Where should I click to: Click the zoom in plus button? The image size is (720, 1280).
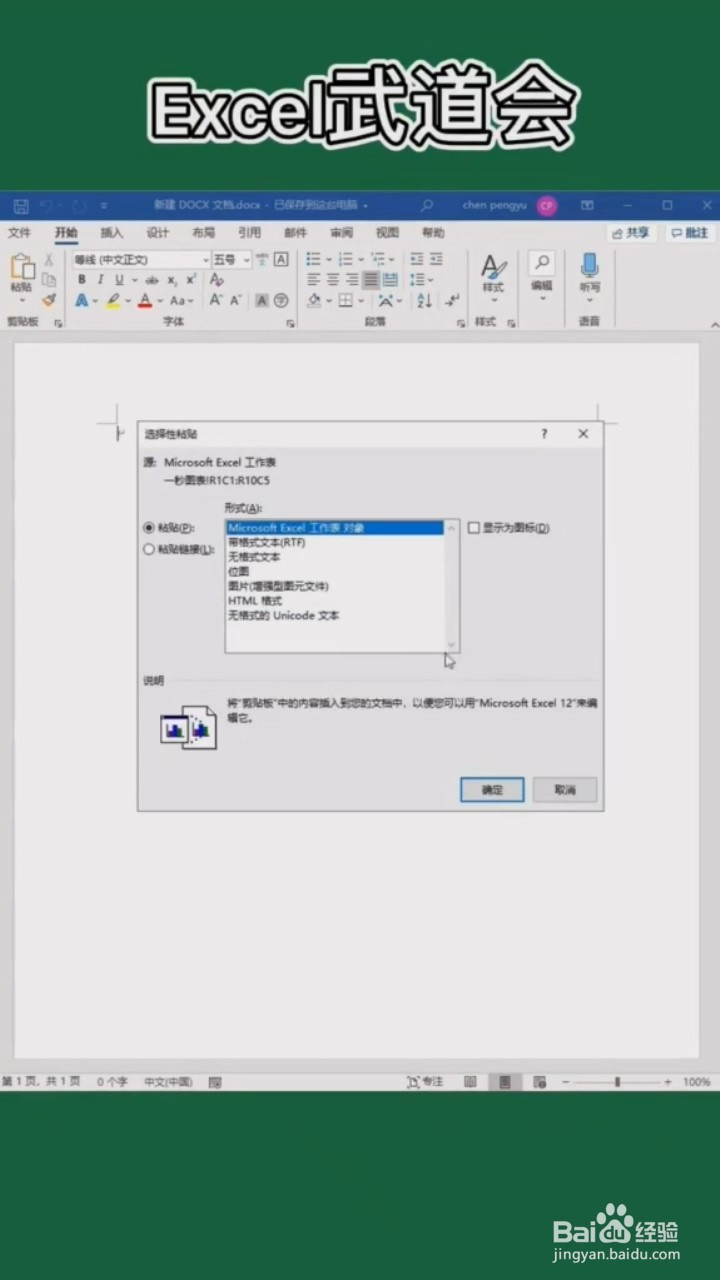tap(668, 1082)
